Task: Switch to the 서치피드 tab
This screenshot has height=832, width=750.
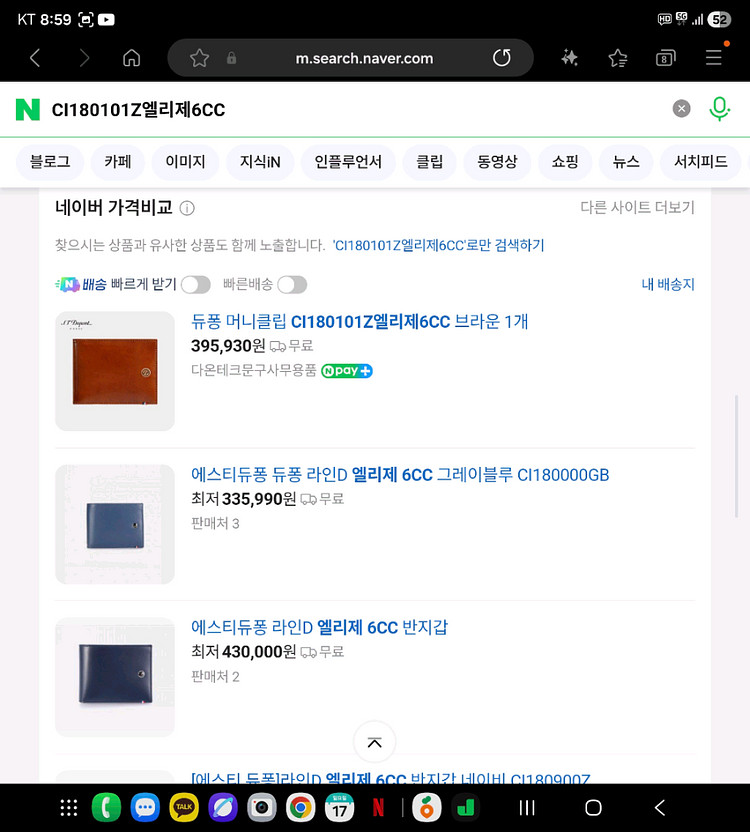Action: [x=701, y=162]
